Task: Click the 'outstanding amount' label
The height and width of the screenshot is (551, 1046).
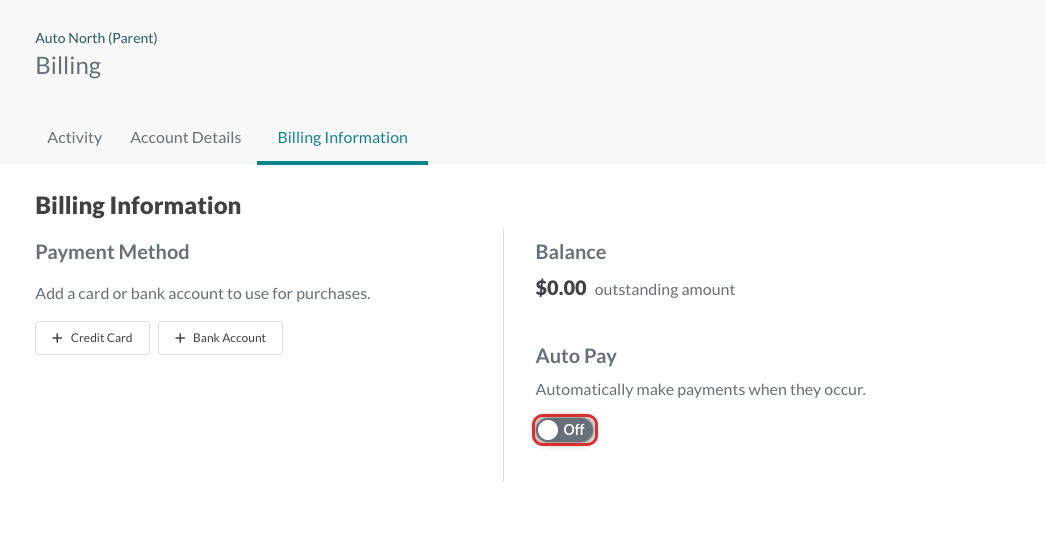Action: coord(664,290)
